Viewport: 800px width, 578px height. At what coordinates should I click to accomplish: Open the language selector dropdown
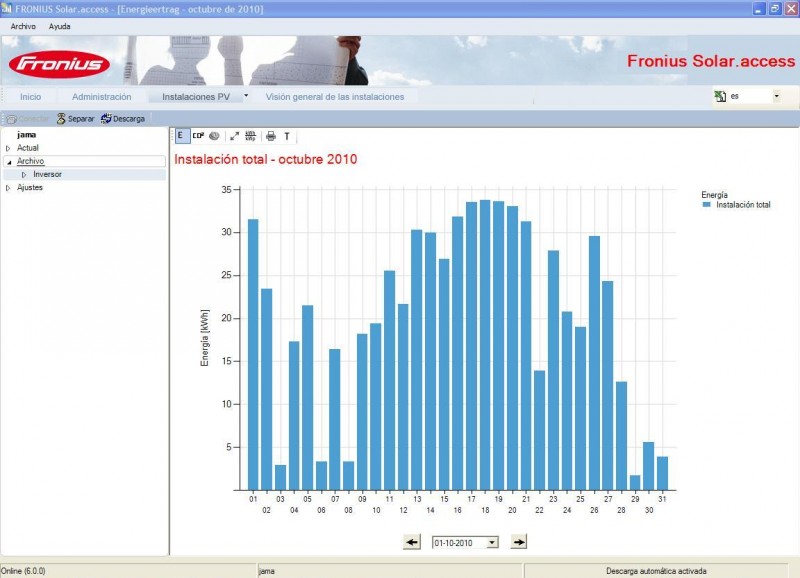pyautogui.click(x=777, y=96)
